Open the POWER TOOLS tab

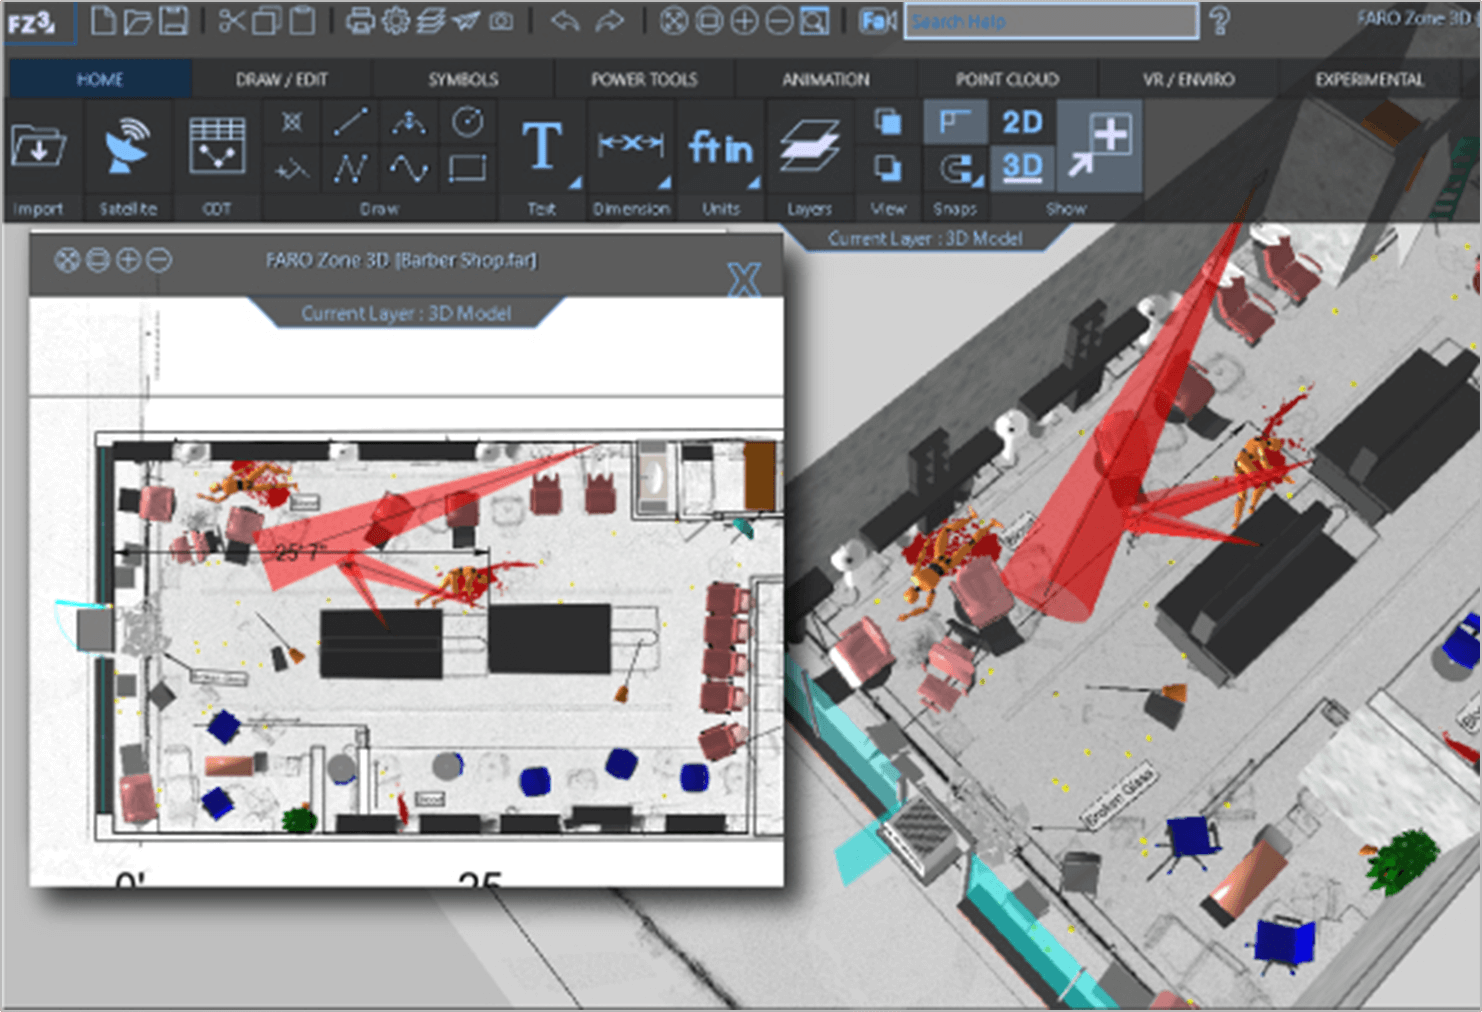(644, 79)
